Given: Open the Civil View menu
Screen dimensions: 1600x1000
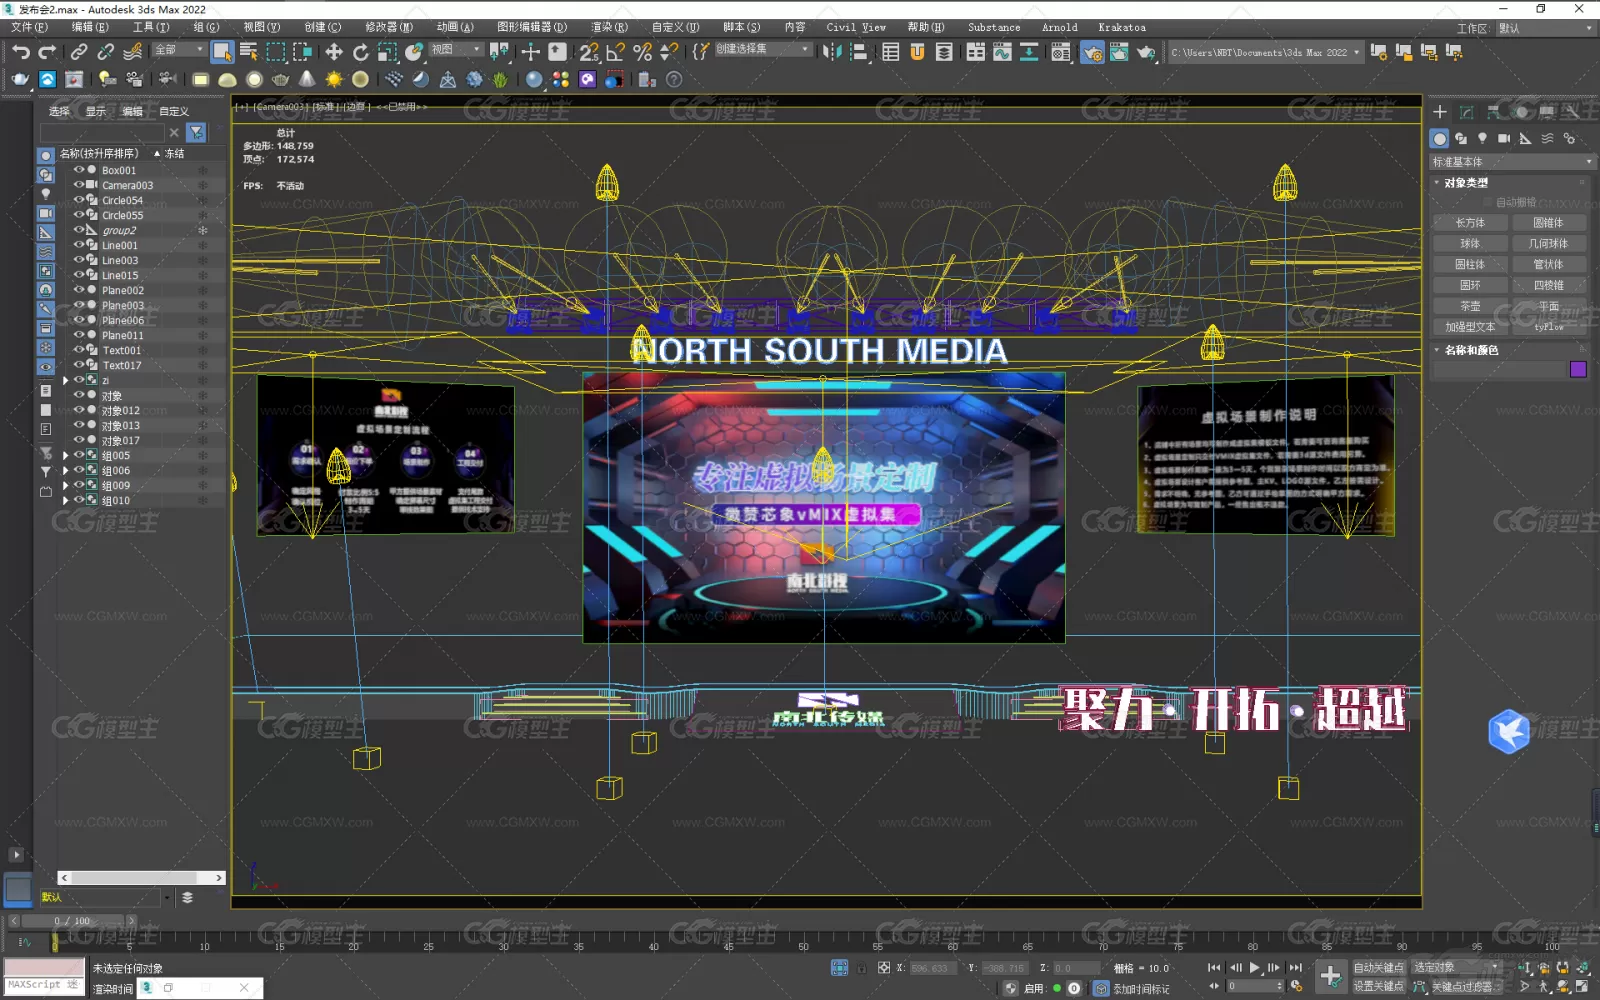Looking at the screenshot, I should [856, 27].
